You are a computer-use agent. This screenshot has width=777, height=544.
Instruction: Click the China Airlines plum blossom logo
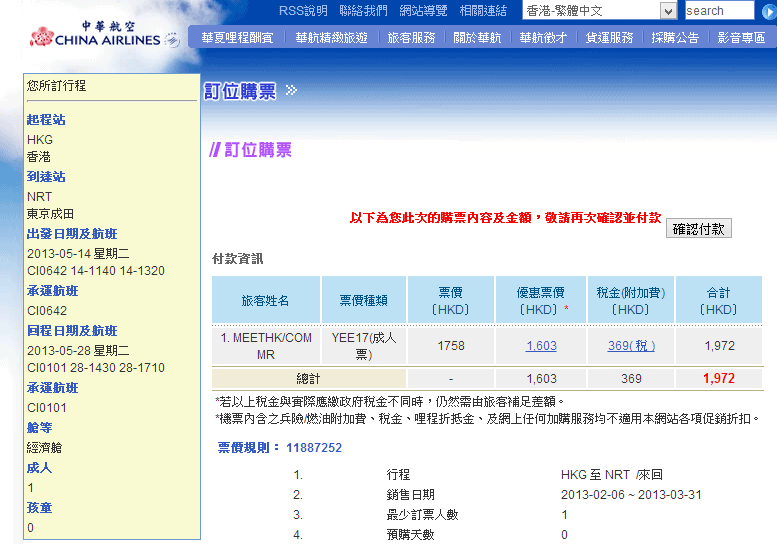coord(41,37)
